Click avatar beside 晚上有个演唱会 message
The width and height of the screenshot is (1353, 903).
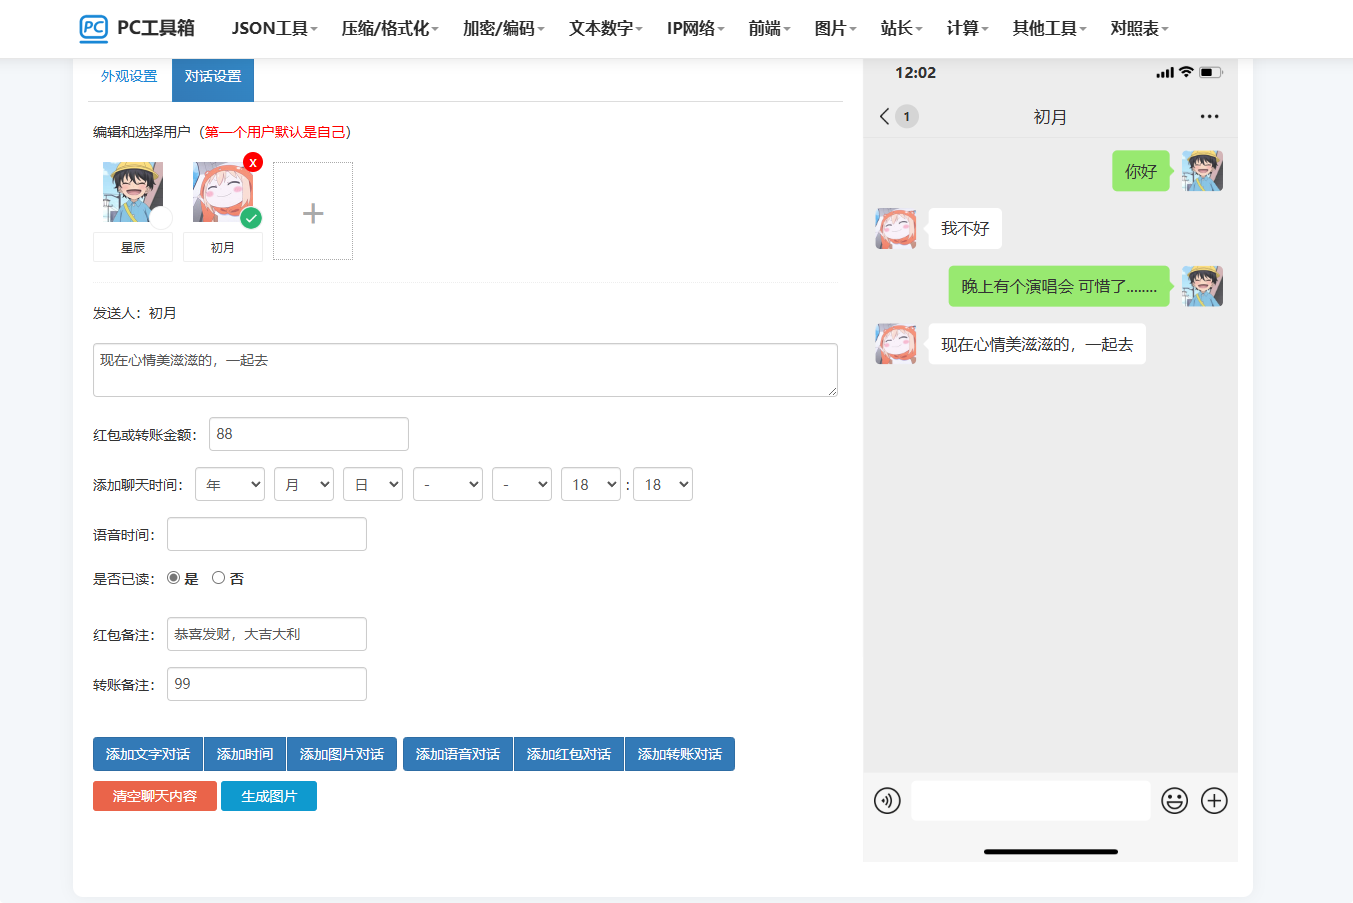[x=1202, y=286]
